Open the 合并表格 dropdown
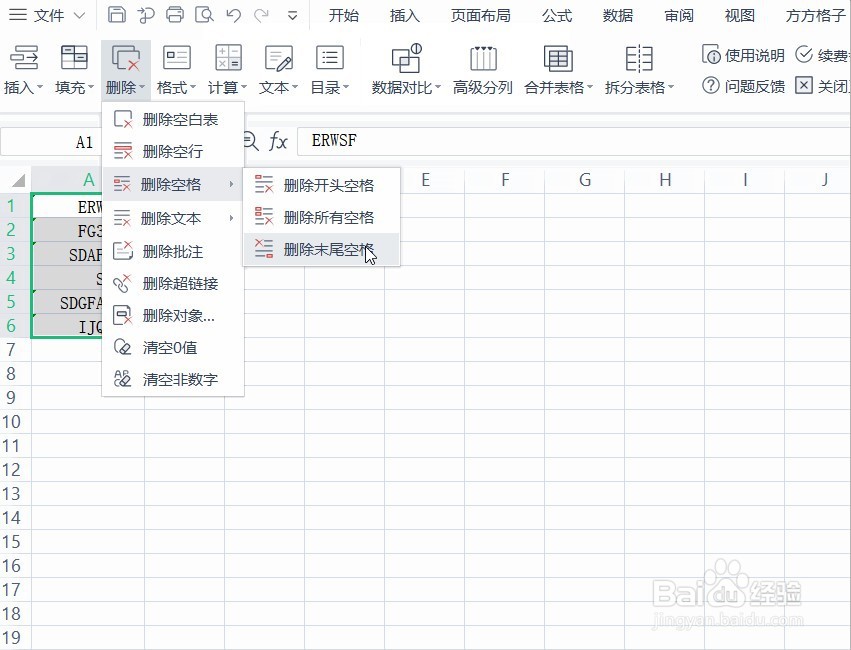The image size is (851, 650). 558,70
